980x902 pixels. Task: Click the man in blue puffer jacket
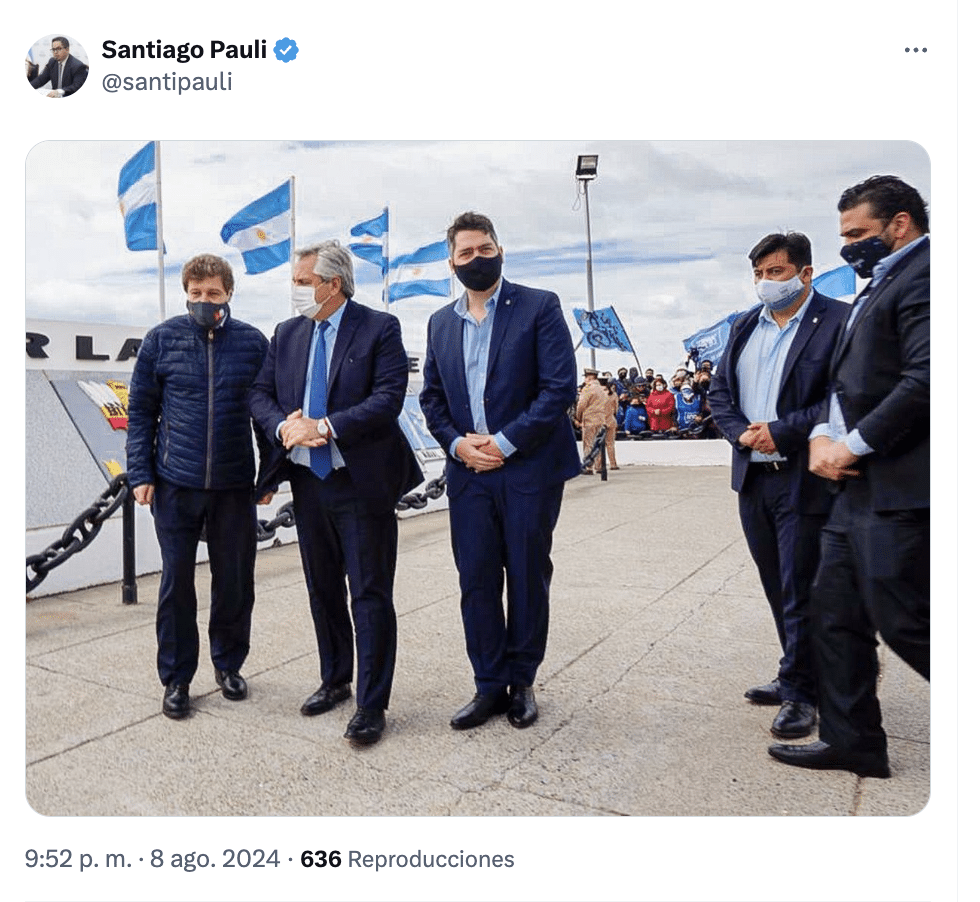point(197,481)
